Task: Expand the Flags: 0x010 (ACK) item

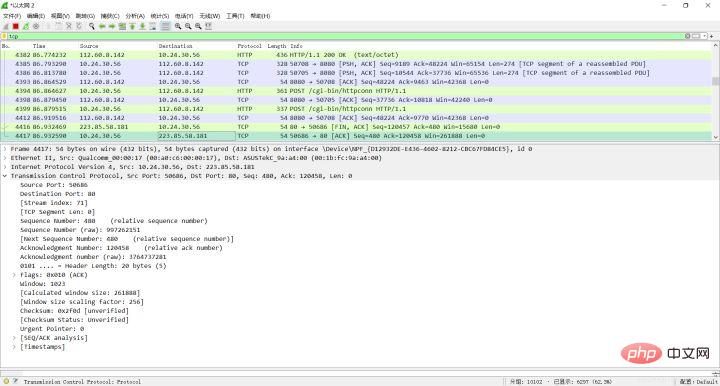Action: [x=14, y=275]
